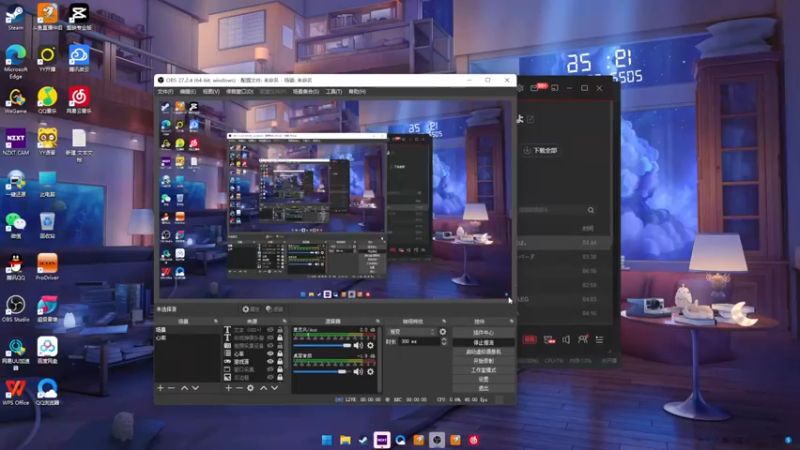Adjust the 麦克风/Aux volume slider
The image size is (800, 450).
(x=322, y=345)
